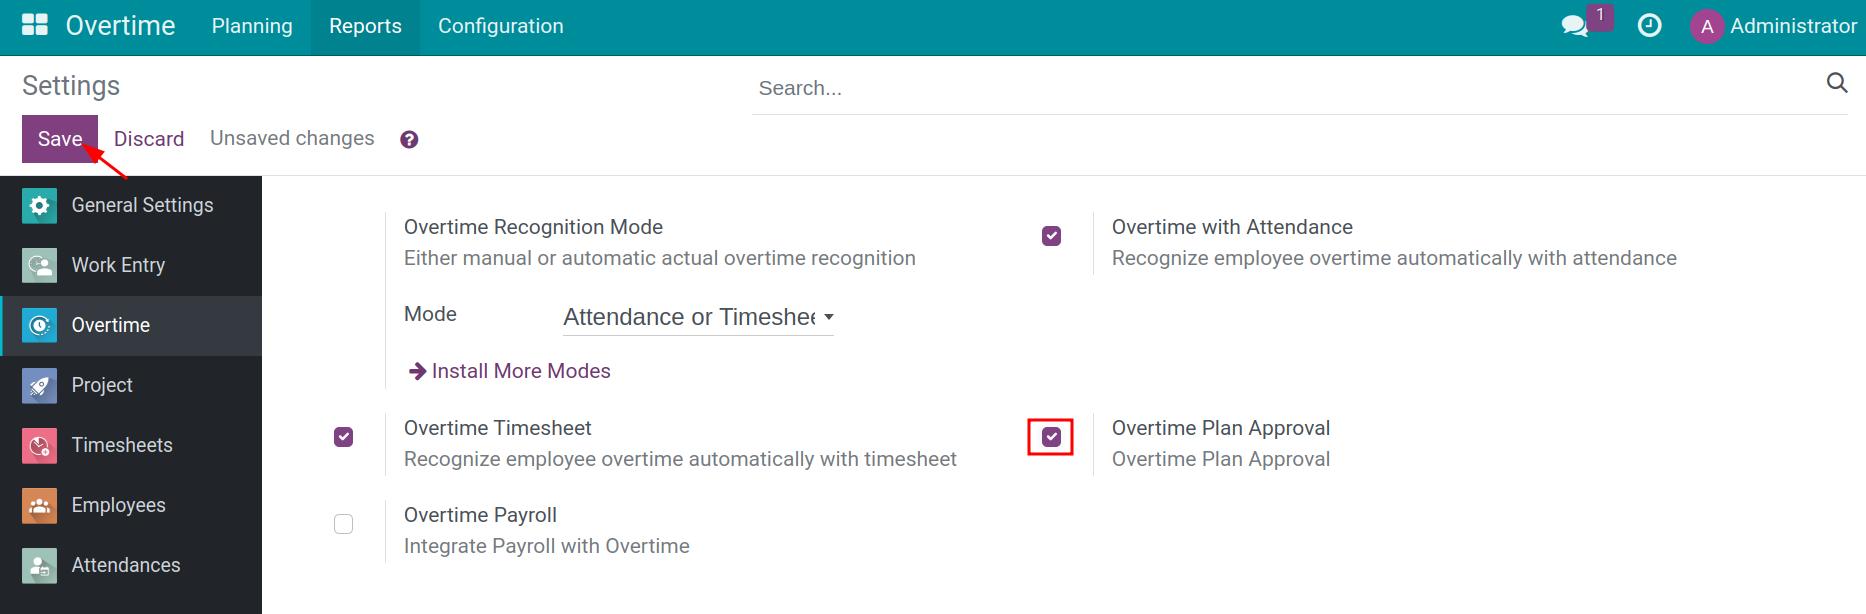Open the Timesheets sidebar icon
Image resolution: width=1866 pixels, height=614 pixels.
[x=38, y=445]
